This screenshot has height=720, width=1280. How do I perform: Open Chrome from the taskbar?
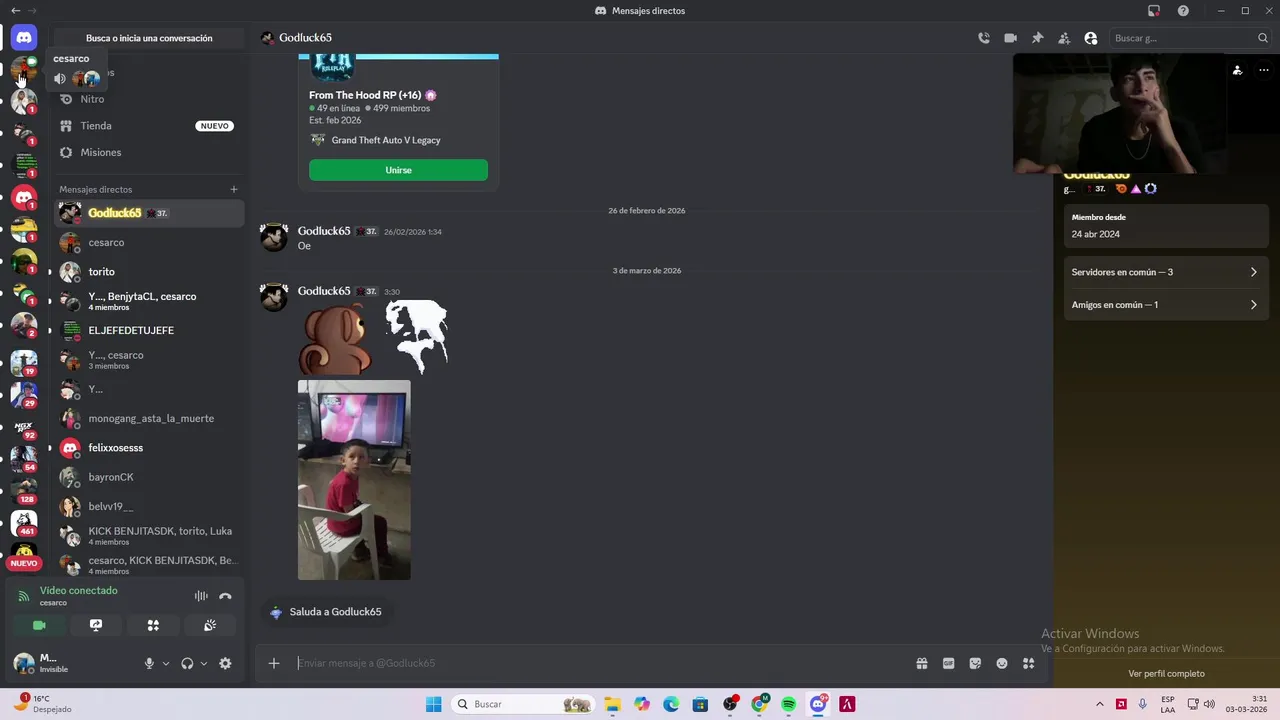pyautogui.click(x=759, y=704)
